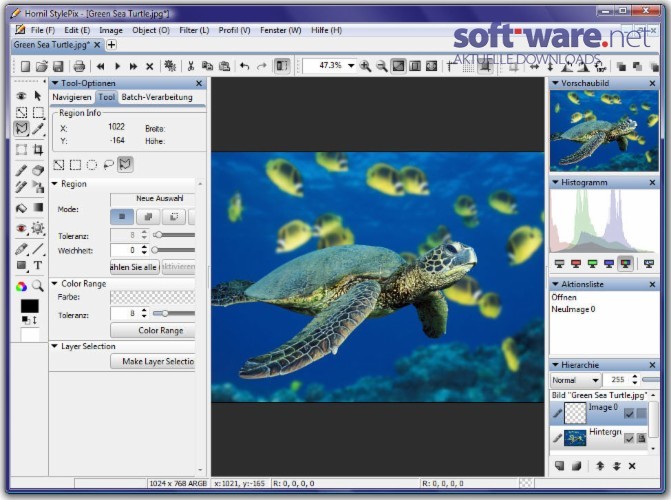Print with the printer toolbar icon

pyautogui.click(x=79, y=66)
